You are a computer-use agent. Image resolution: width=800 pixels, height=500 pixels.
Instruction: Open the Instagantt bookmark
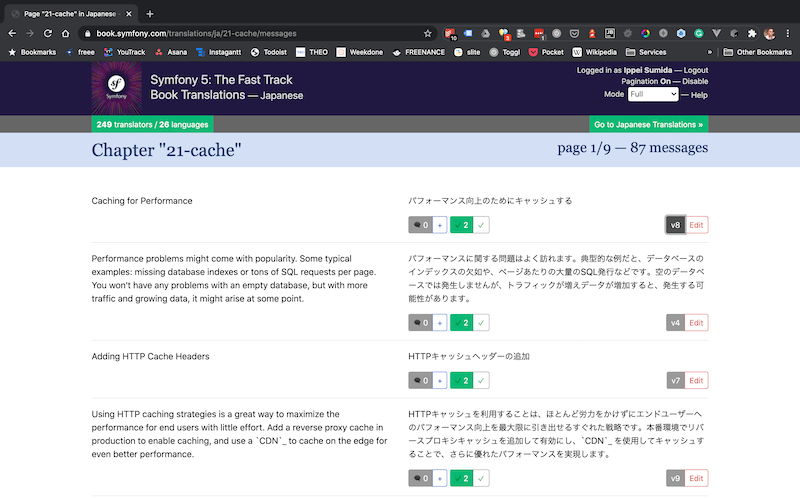219,52
